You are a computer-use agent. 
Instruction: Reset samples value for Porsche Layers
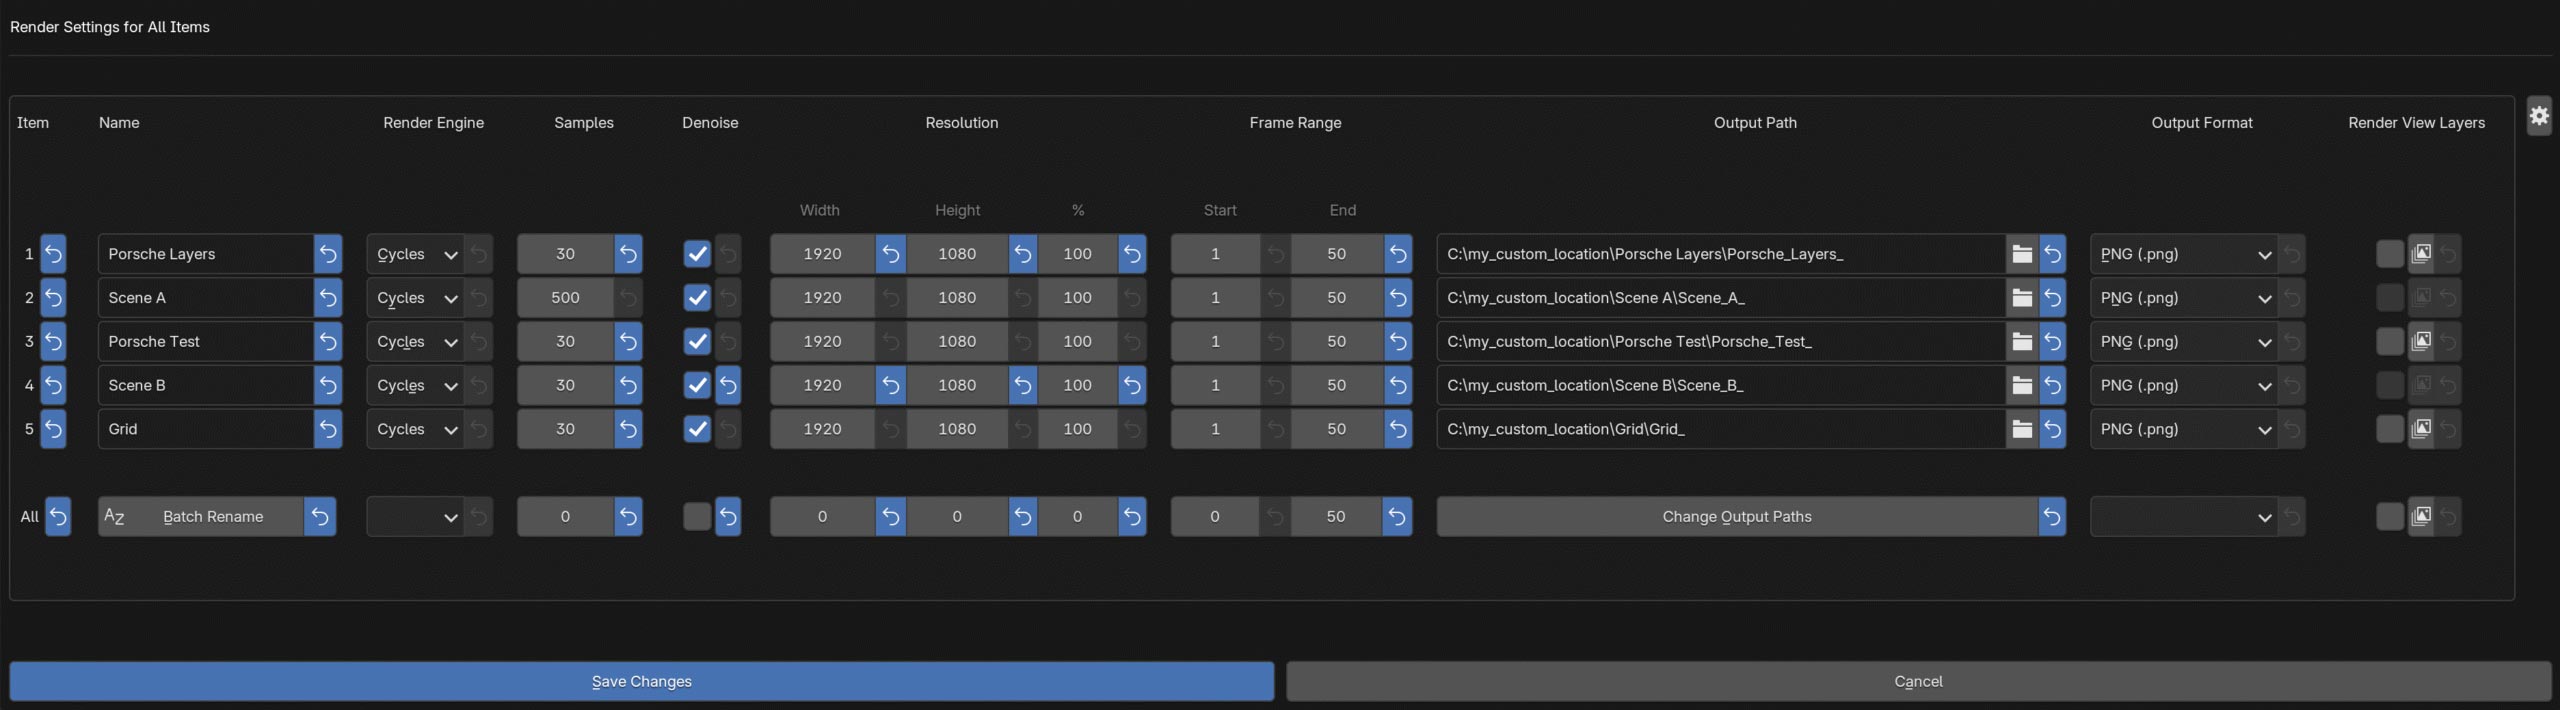tap(628, 254)
